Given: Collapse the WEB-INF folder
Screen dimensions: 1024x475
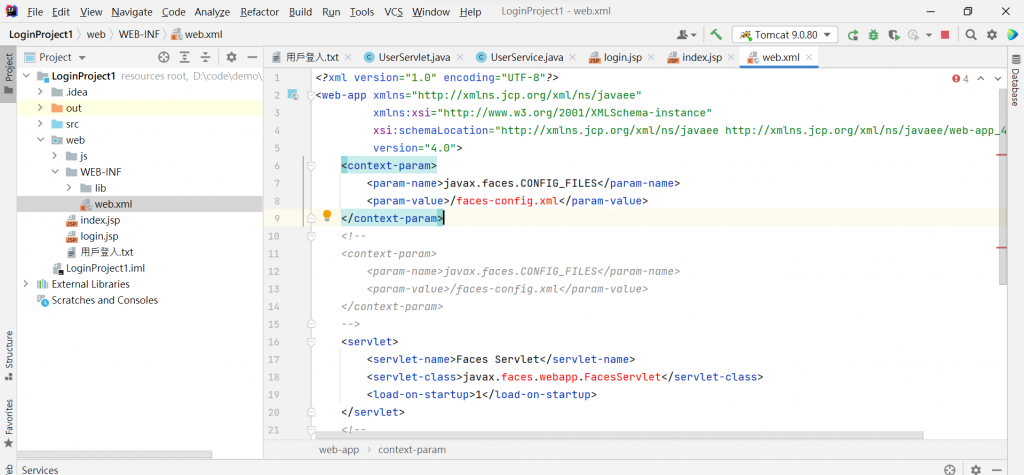Looking at the screenshot, I should tap(55, 172).
